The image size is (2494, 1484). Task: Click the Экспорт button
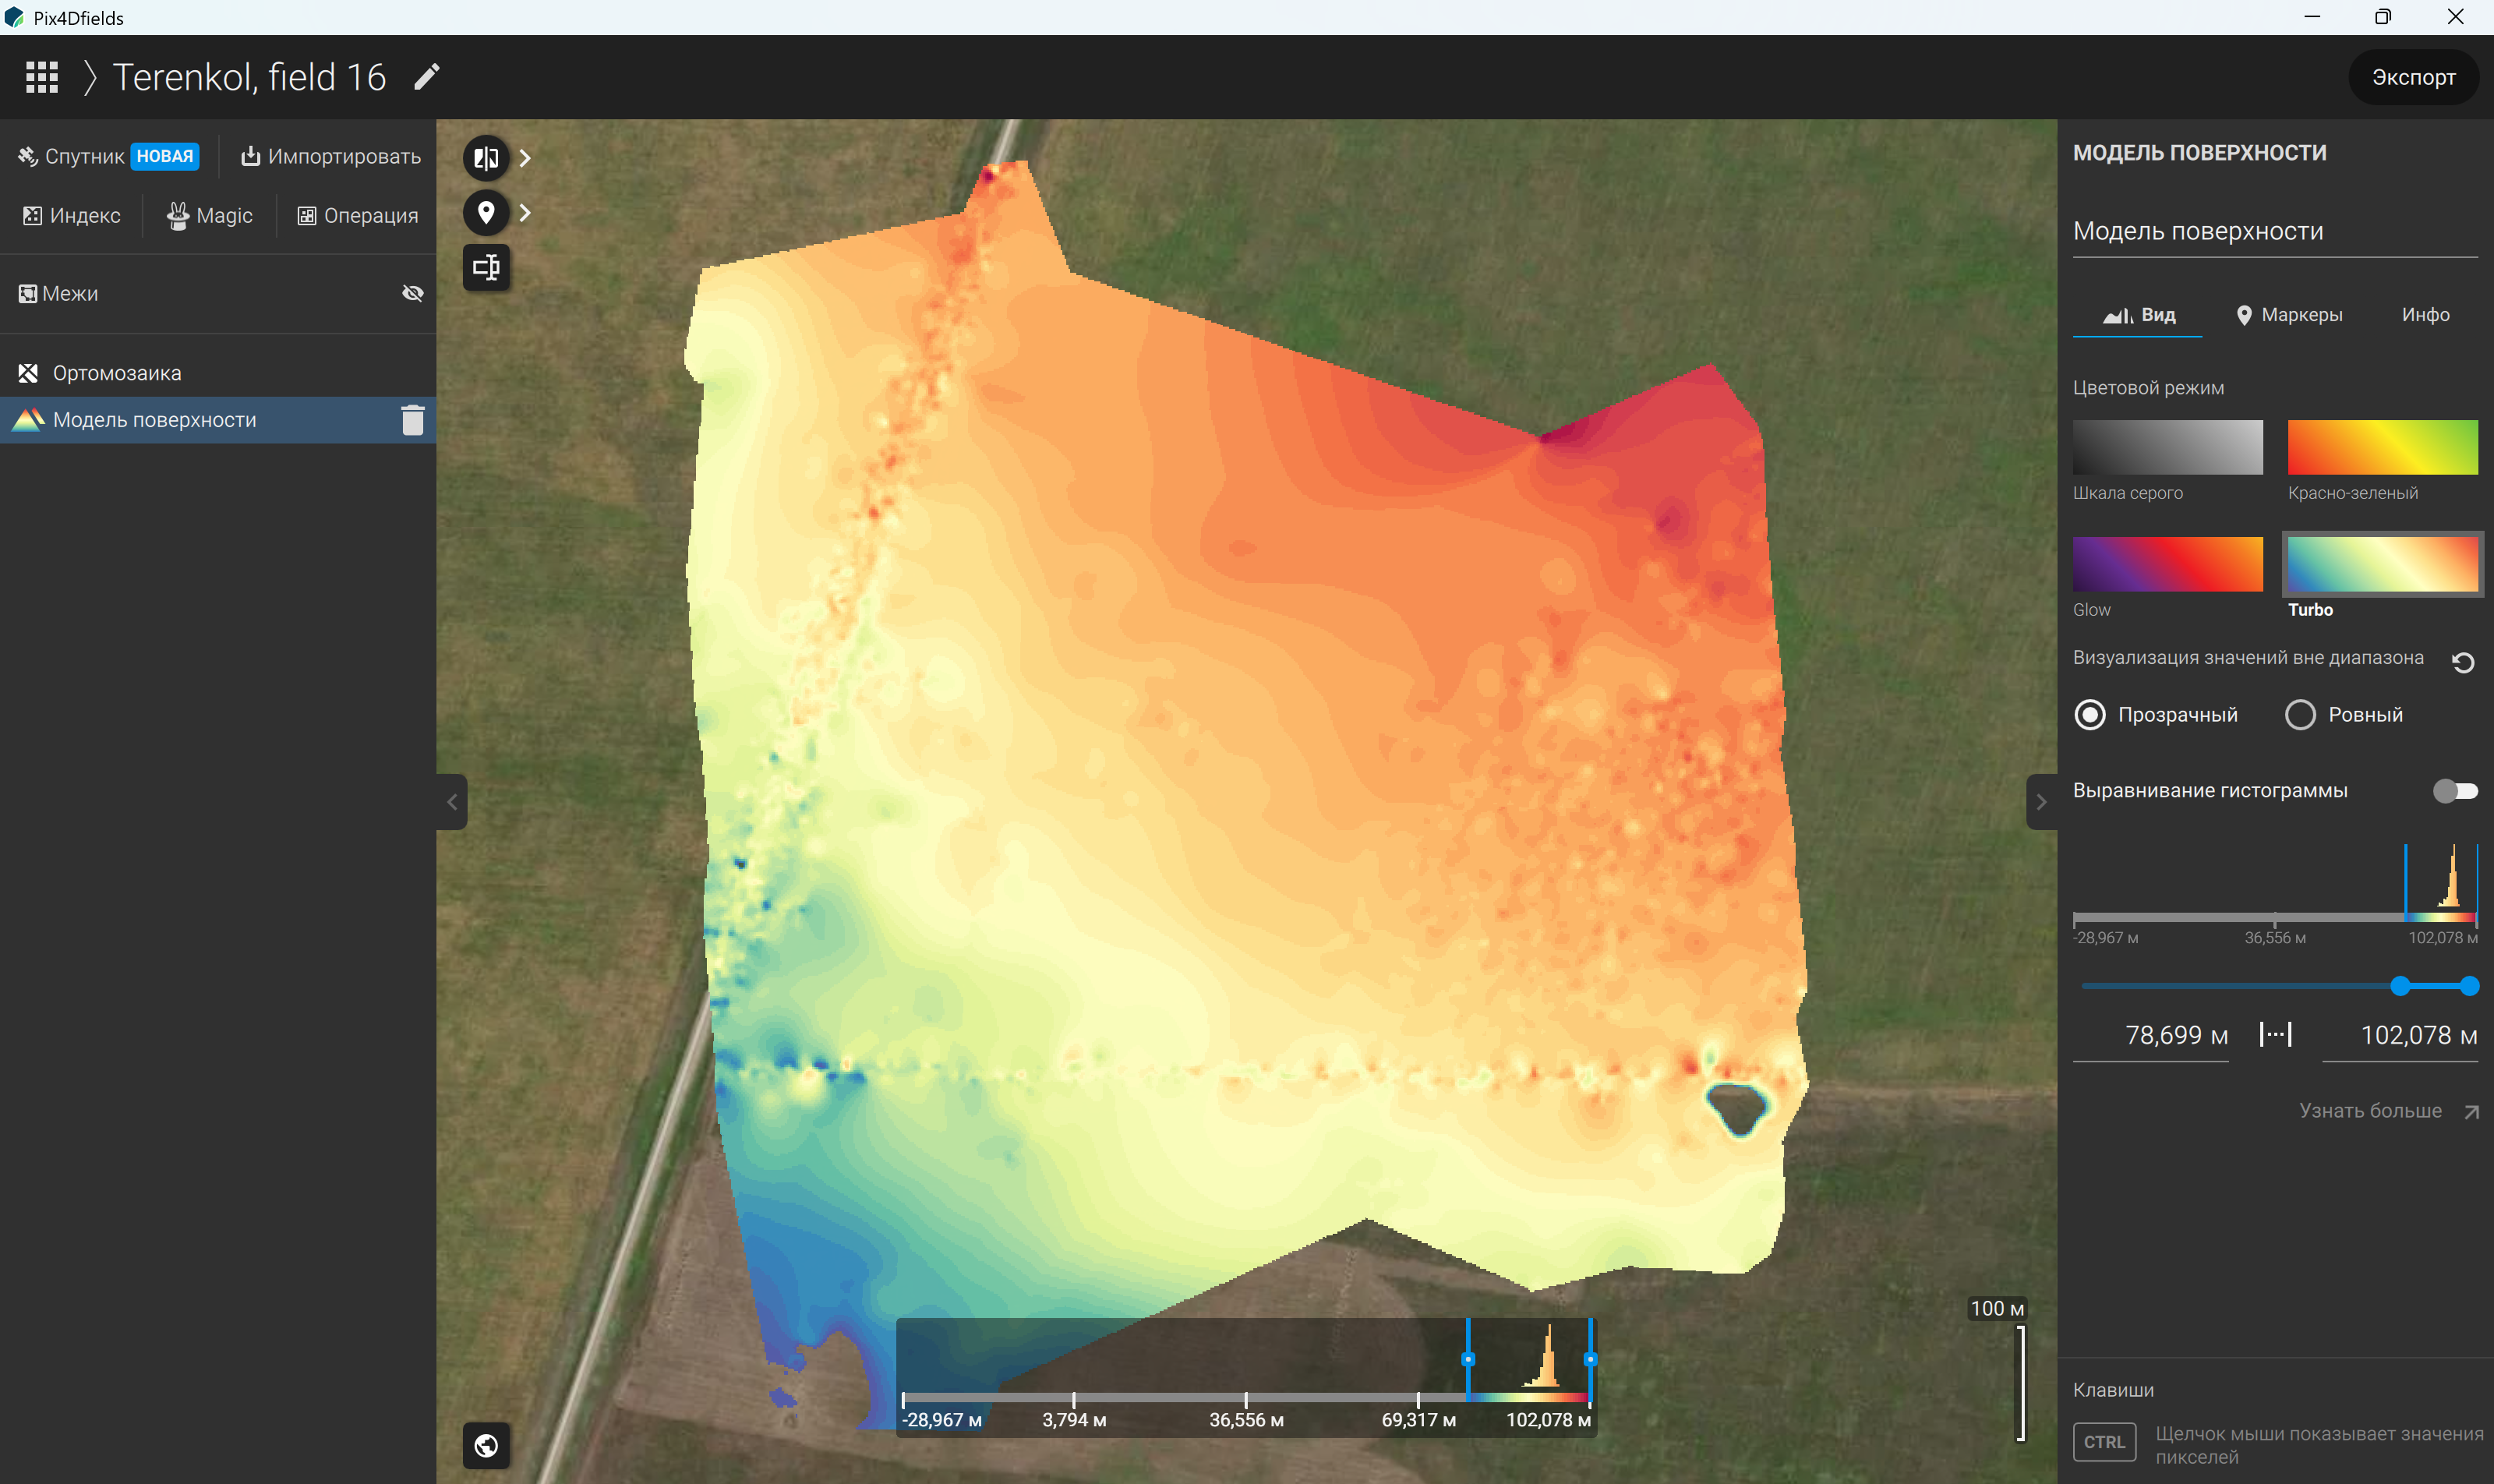pyautogui.click(x=2413, y=77)
